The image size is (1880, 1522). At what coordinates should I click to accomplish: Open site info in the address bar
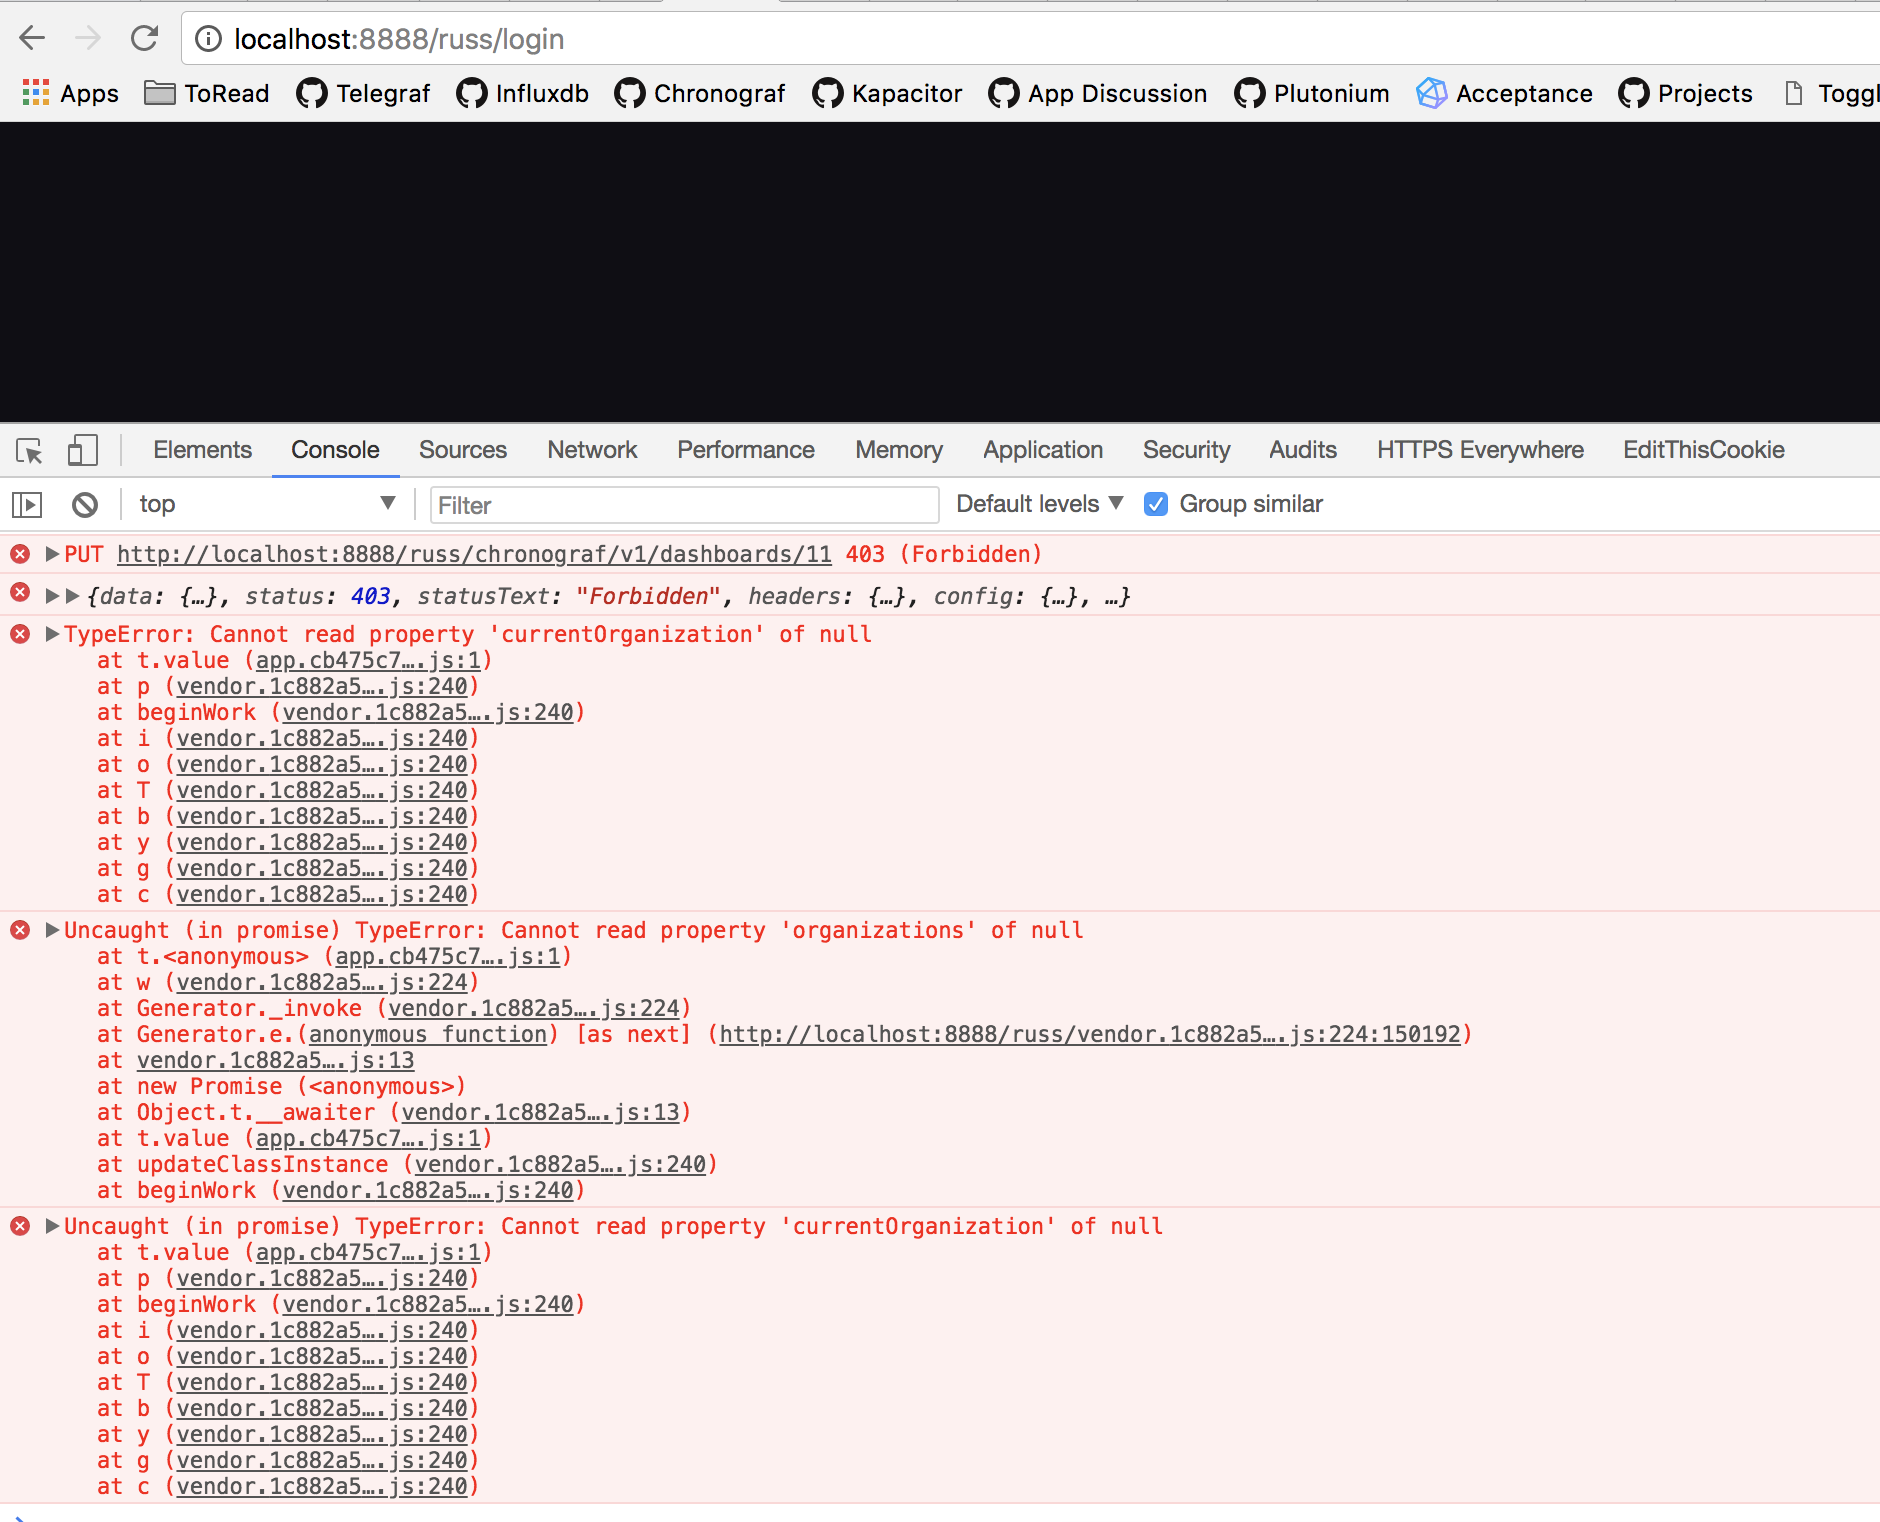pos(207,39)
